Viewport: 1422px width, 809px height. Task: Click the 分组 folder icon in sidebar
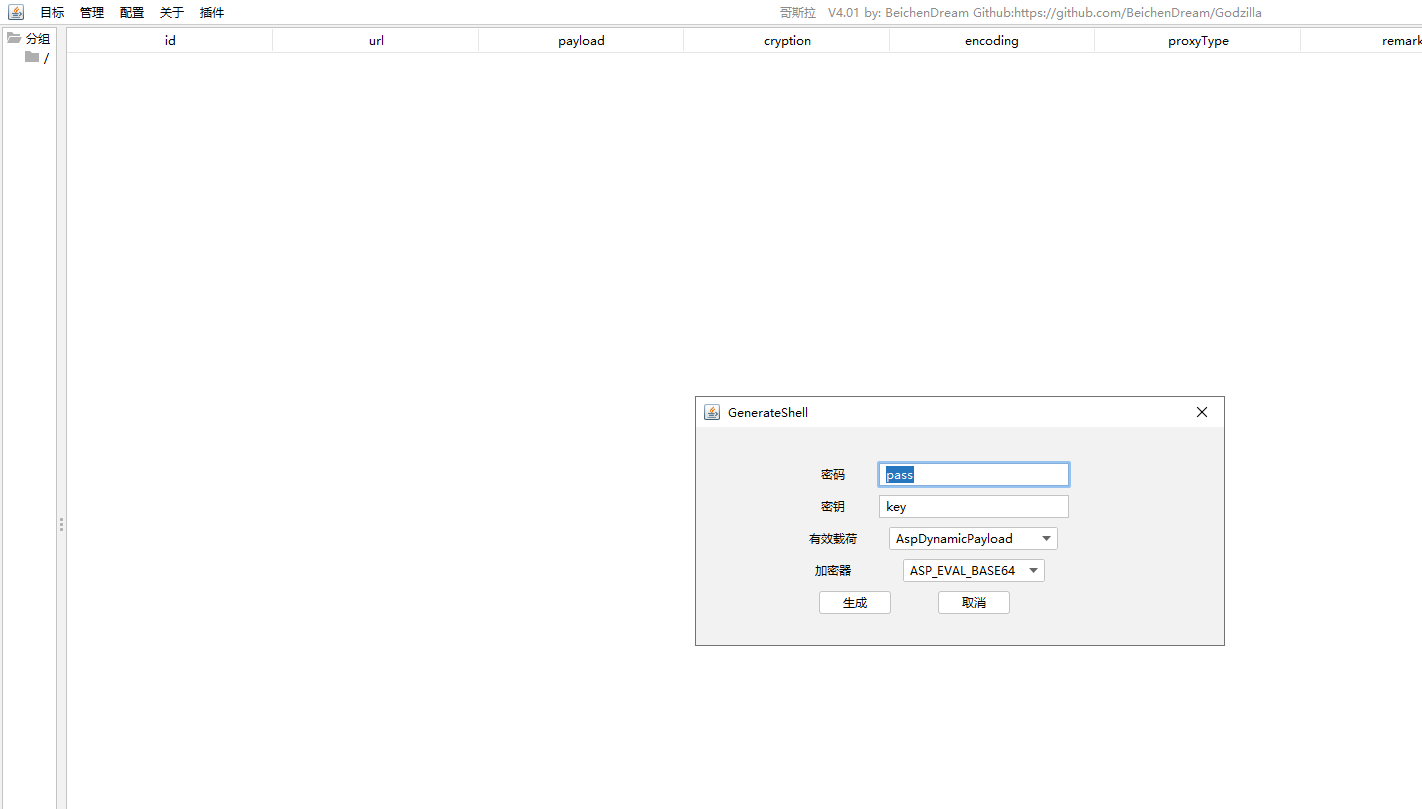(x=14, y=38)
